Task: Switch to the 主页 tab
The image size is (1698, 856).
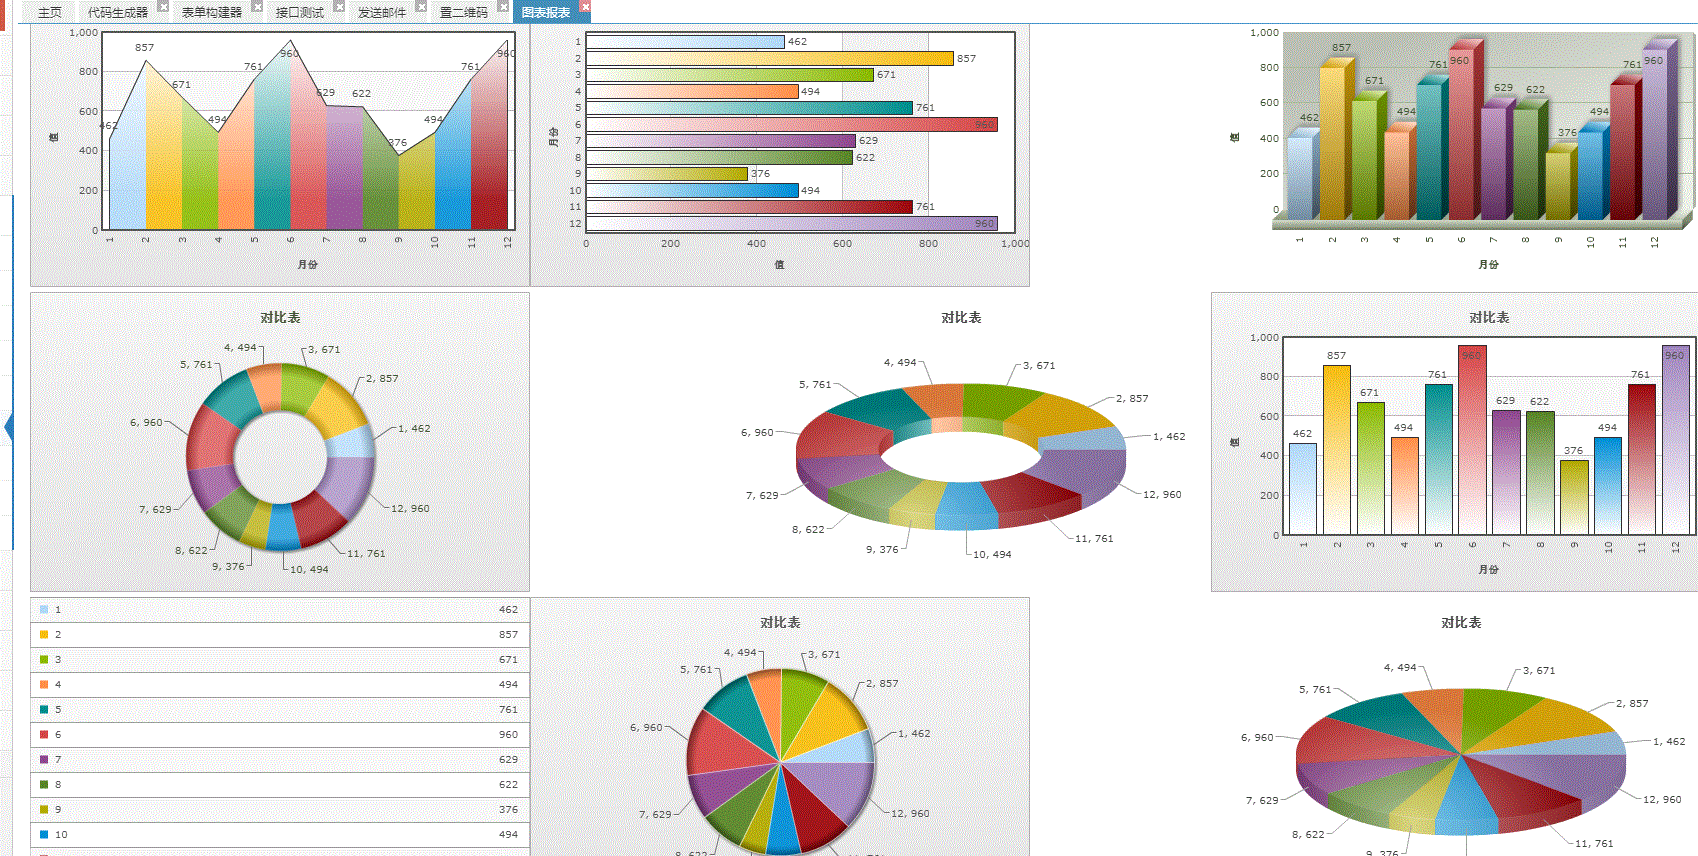Action: click(49, 12)
